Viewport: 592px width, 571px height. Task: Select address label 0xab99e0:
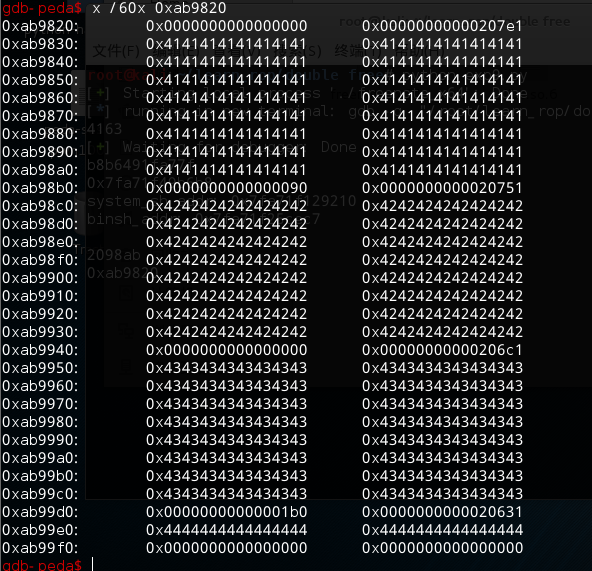pyautogui.click(x=40, y=530)
